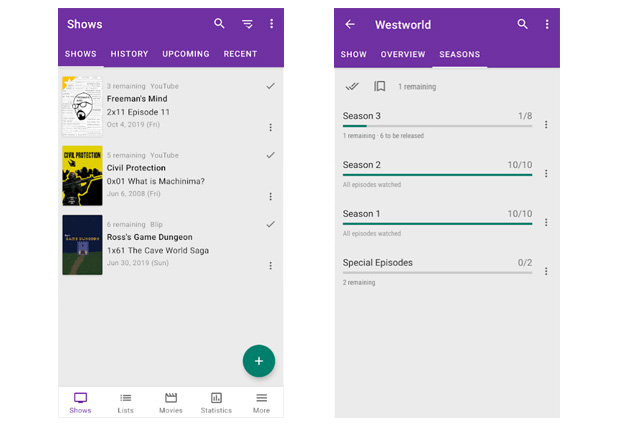Select Movies in the bottom navigation

(x=171, y=403)
